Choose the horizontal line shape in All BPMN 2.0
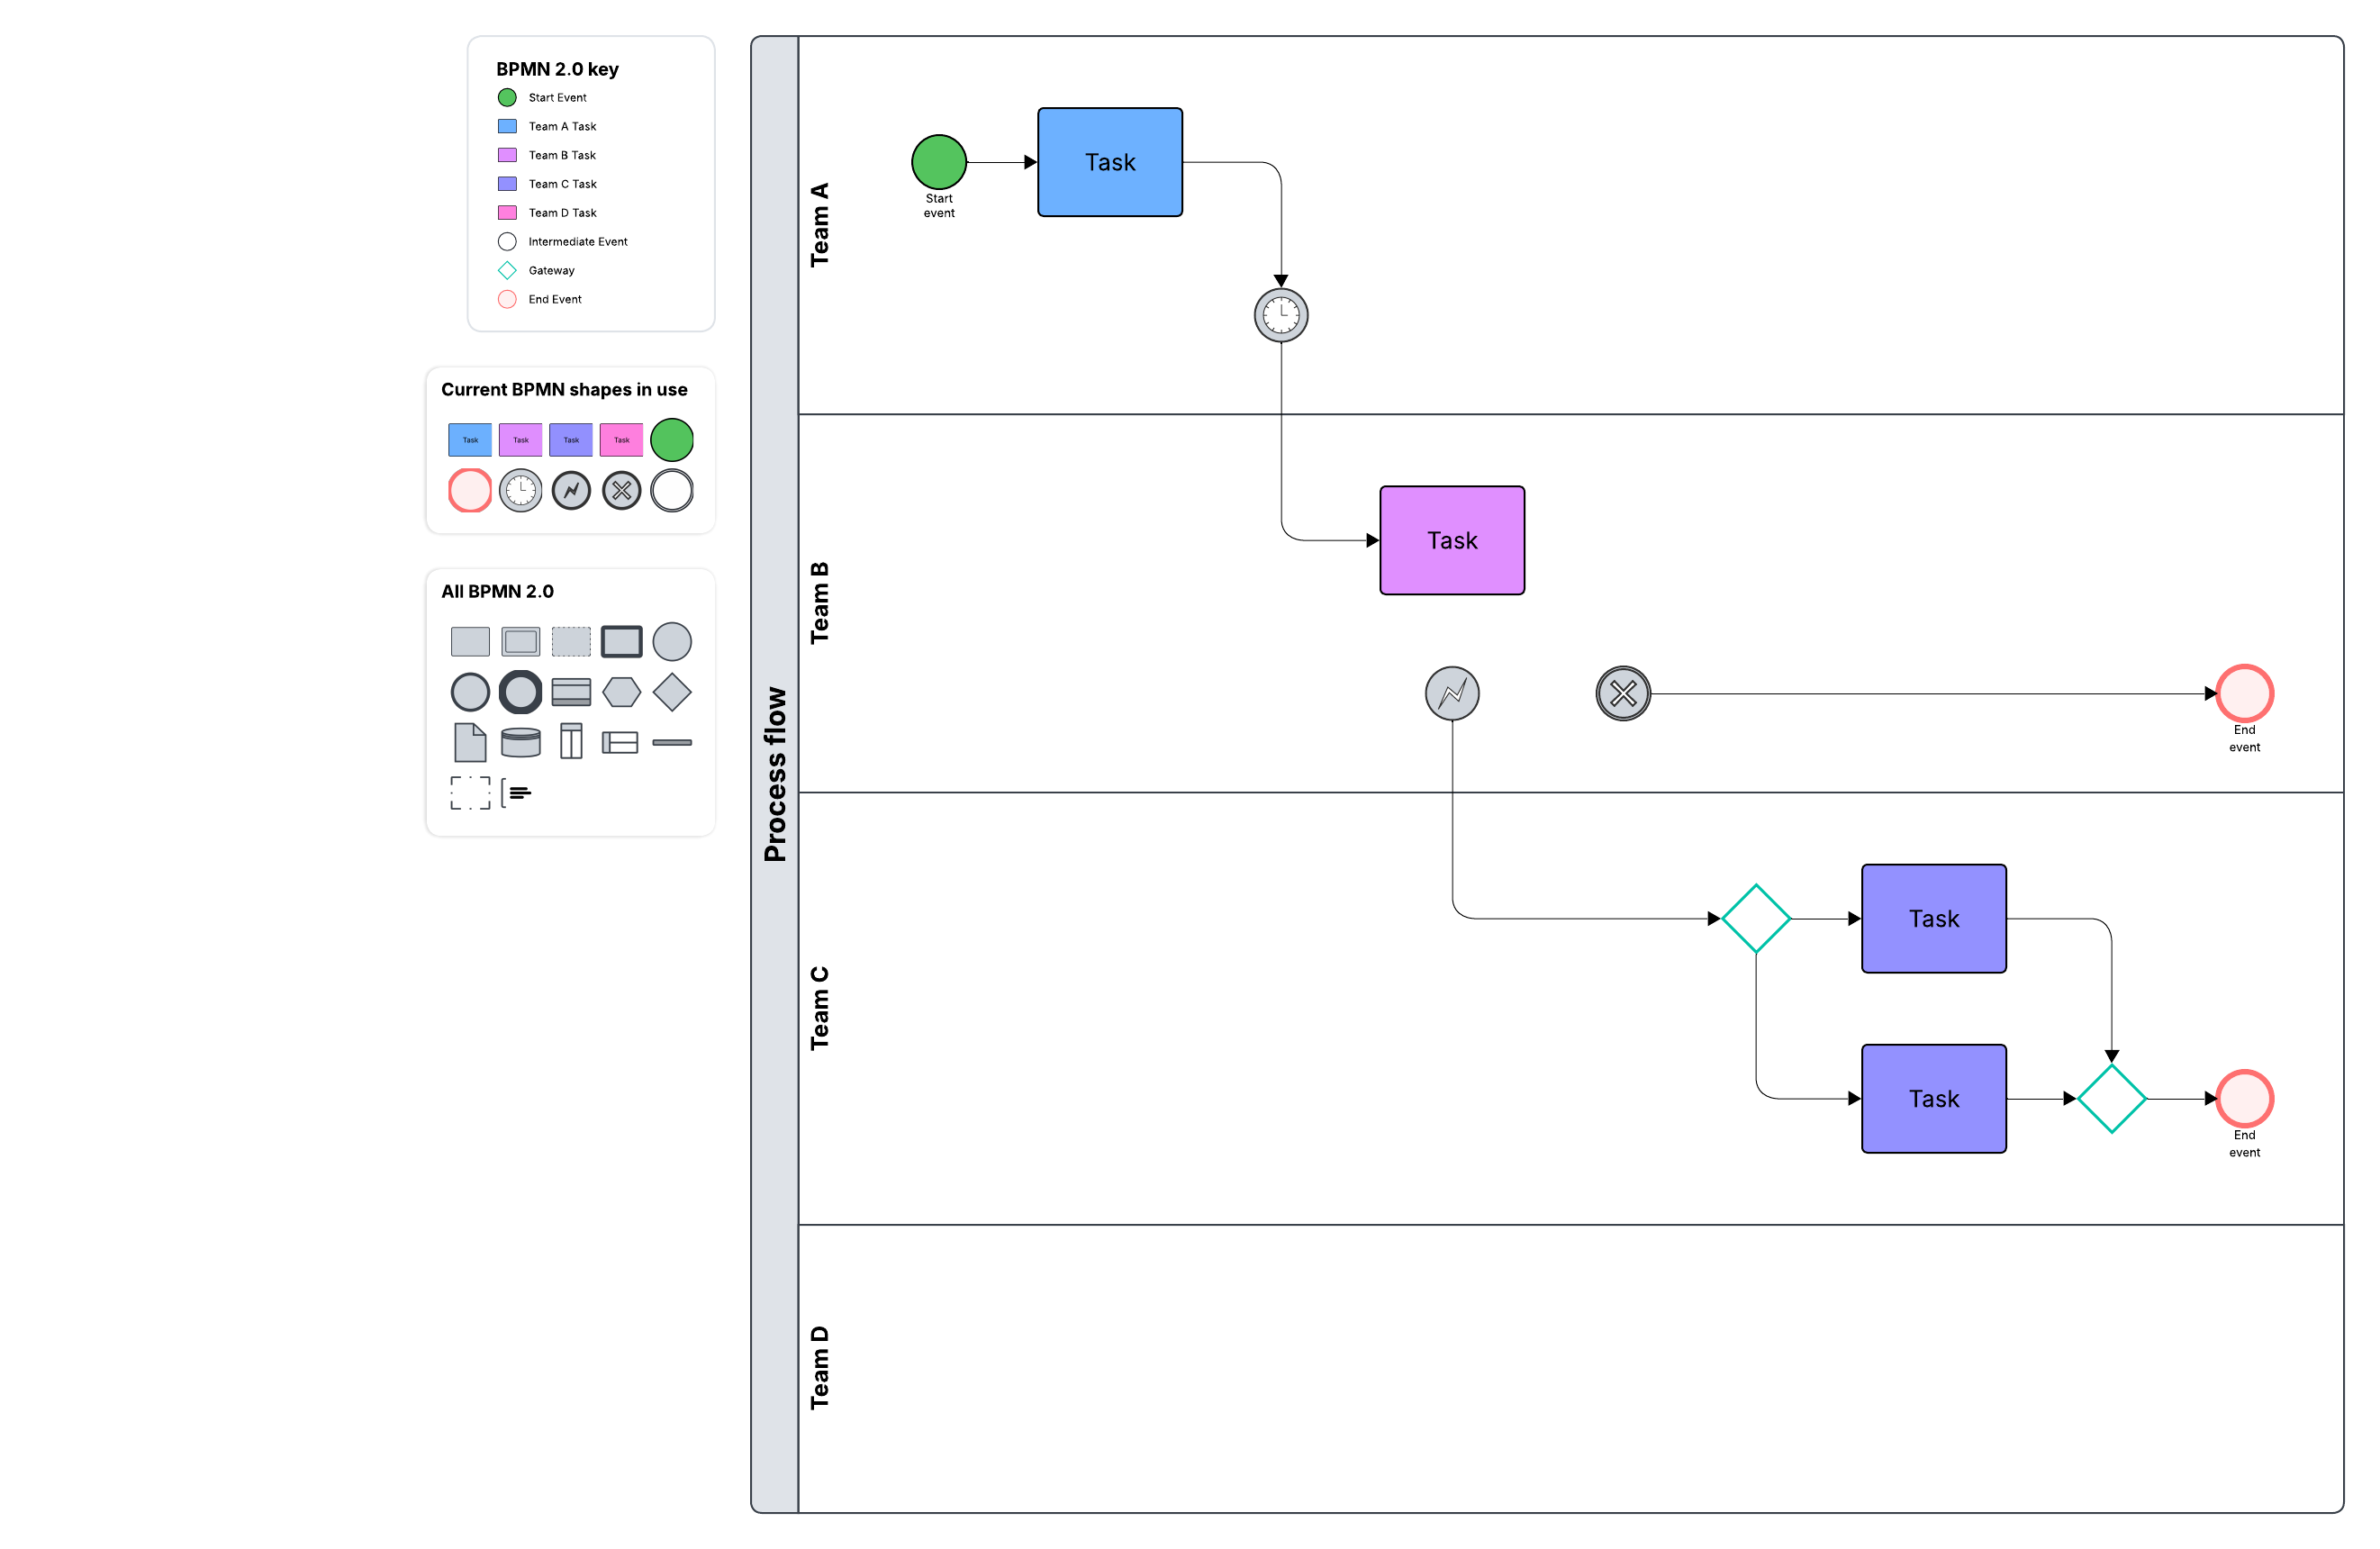2380x1549 pixels. [672, 742]
